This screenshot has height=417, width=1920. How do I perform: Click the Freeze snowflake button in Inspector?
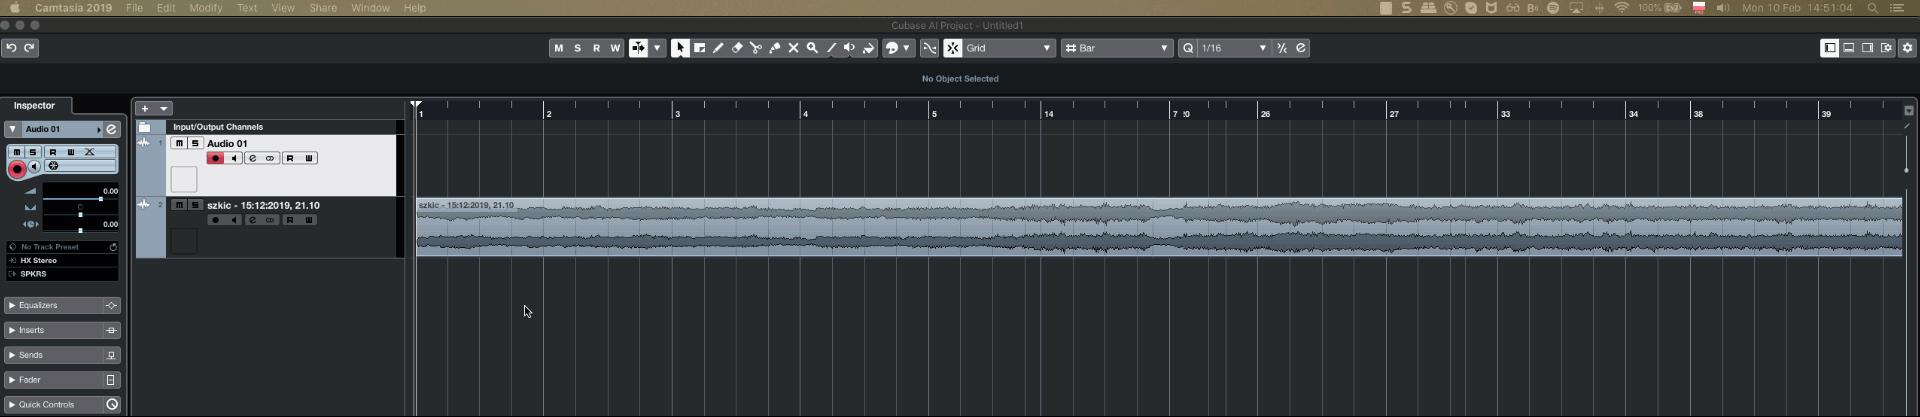pyautogui.click(x=53, y=166)
